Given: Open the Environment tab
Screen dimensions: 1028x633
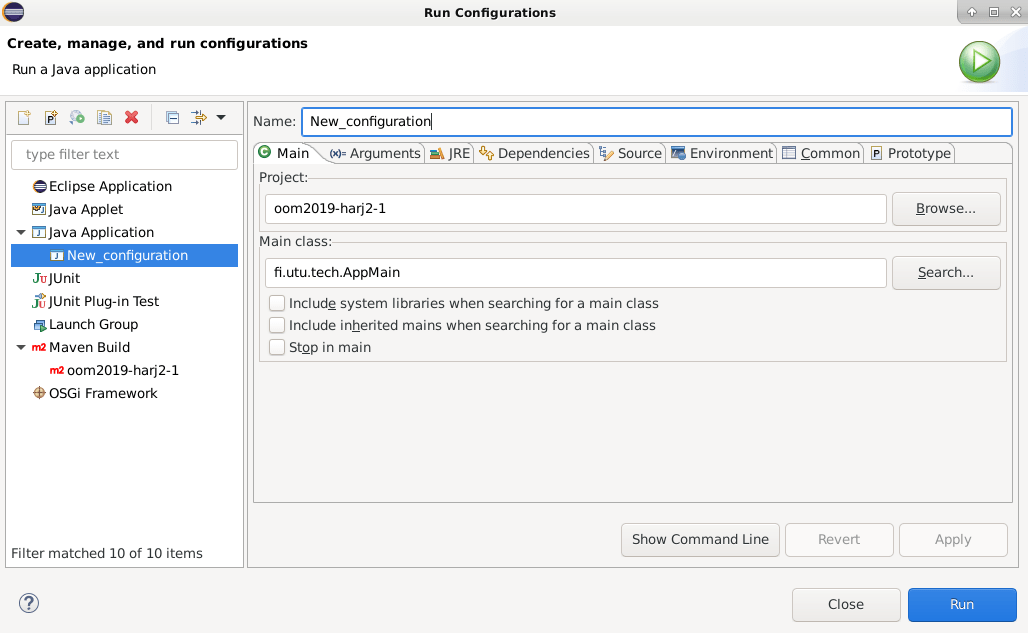Looking at the screenshot, I should click(x=722, y=153).
